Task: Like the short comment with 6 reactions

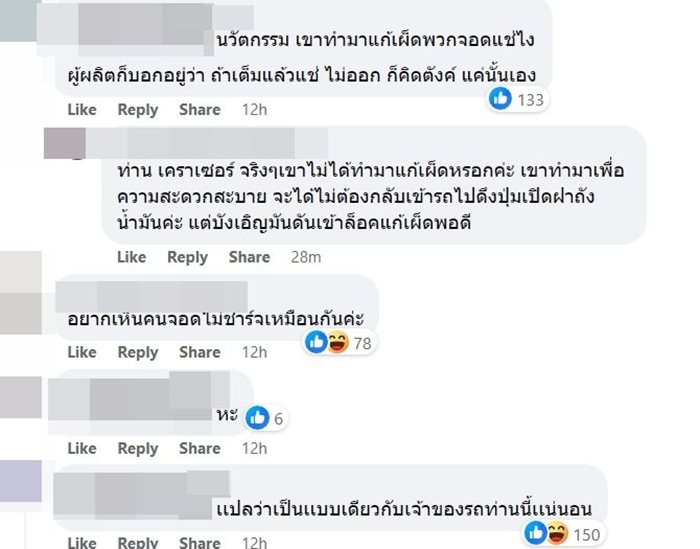Action: click(82, 448)
